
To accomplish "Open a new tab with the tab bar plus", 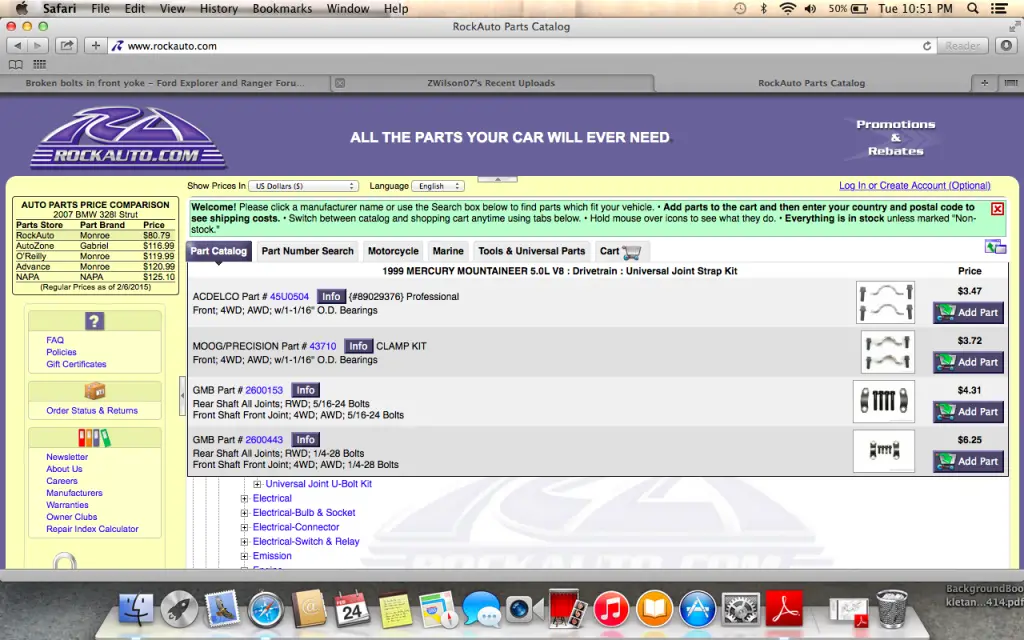I will coord(984,83).
